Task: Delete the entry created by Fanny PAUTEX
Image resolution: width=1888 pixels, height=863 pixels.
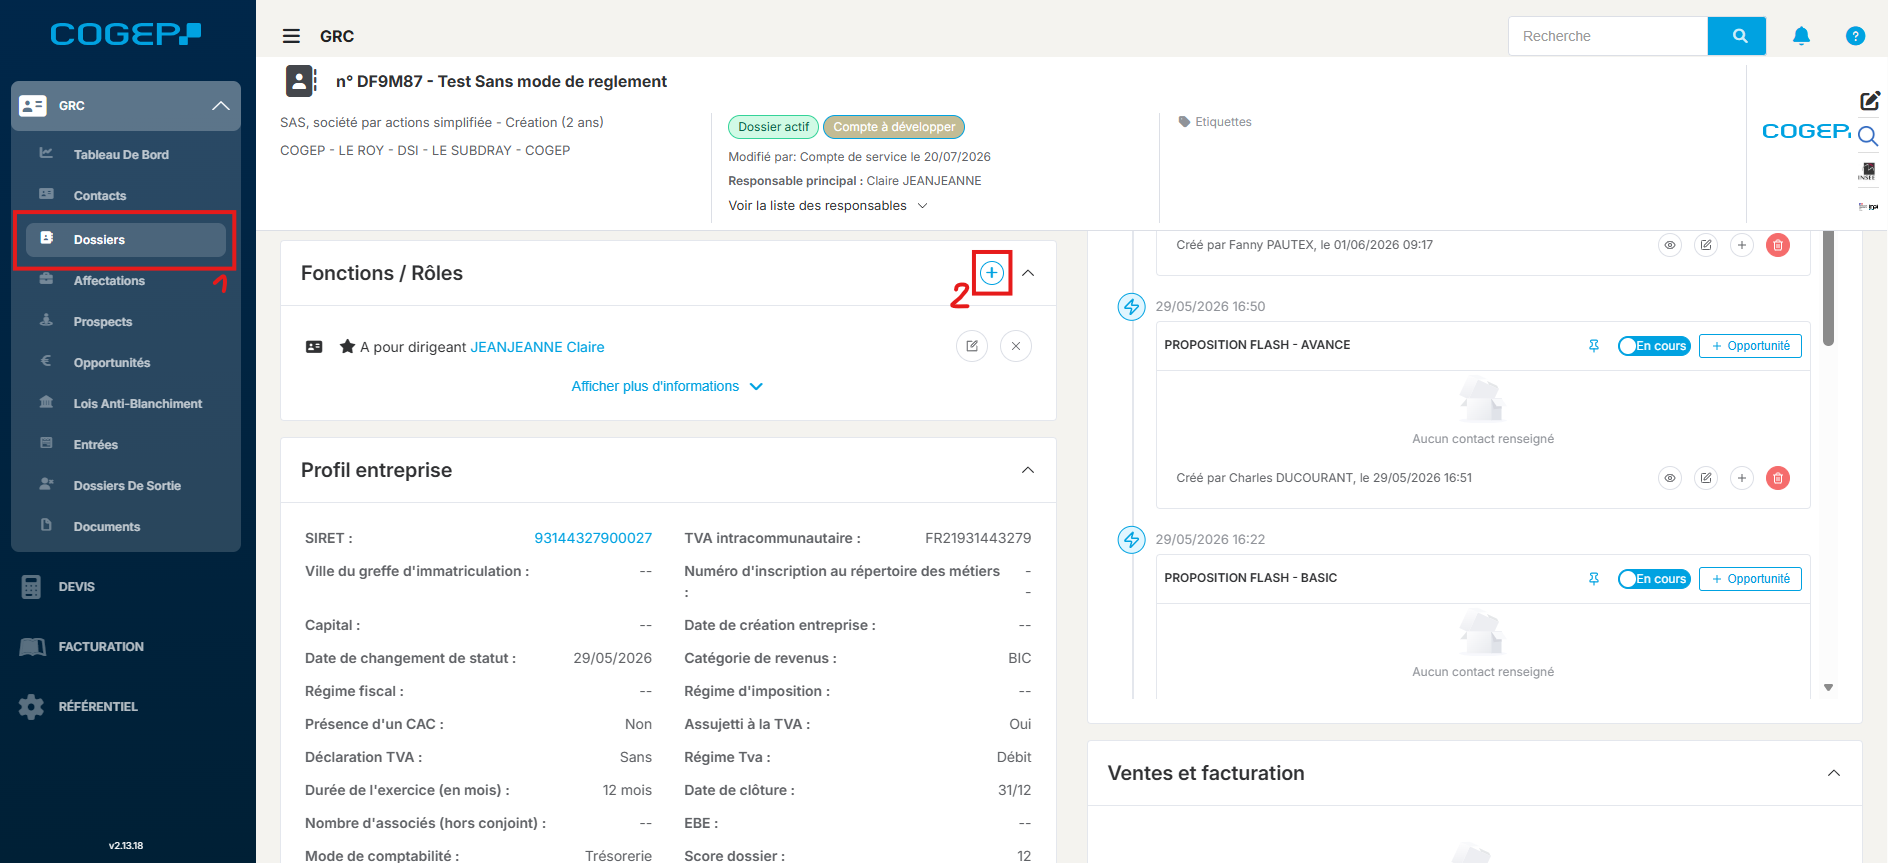Action: [1778, 245]
